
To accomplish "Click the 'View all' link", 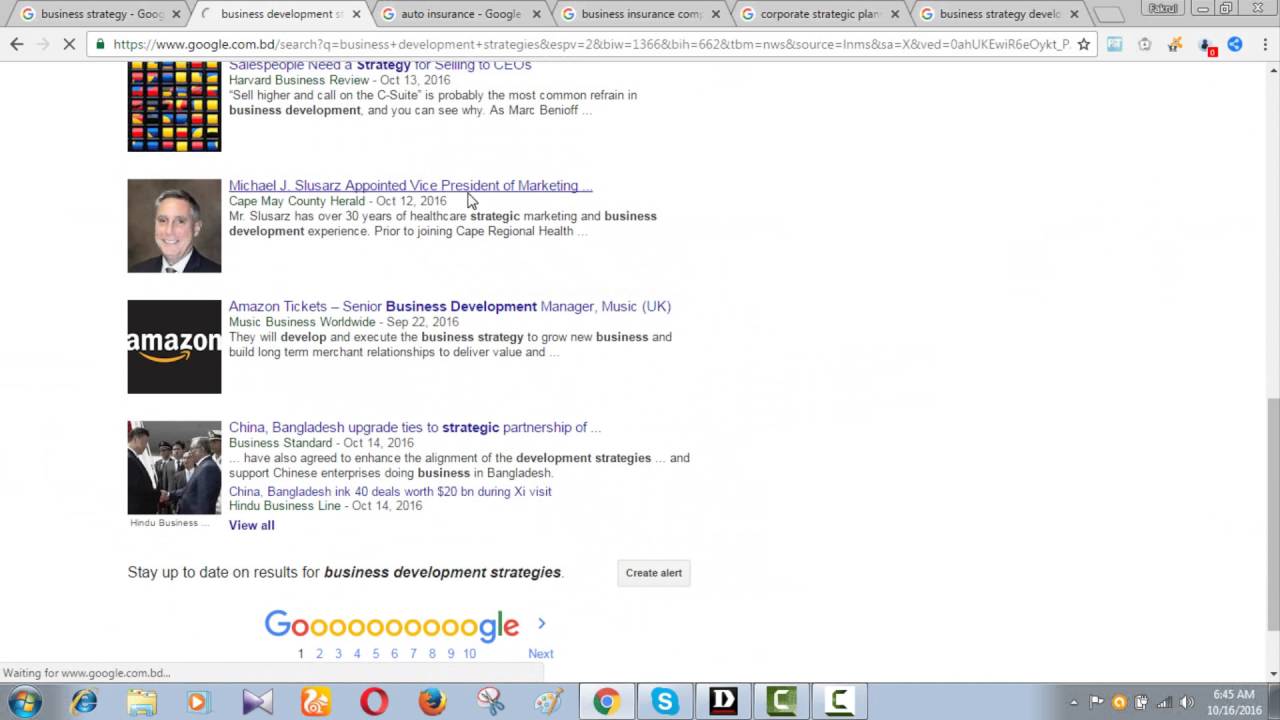I will (x=251, y=525).
